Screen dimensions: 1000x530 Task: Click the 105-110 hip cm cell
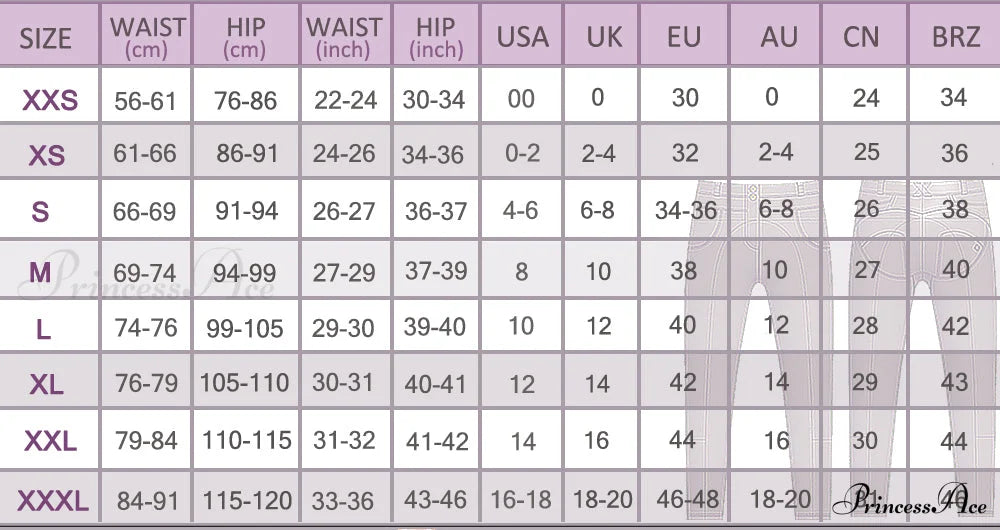point(245,384)
